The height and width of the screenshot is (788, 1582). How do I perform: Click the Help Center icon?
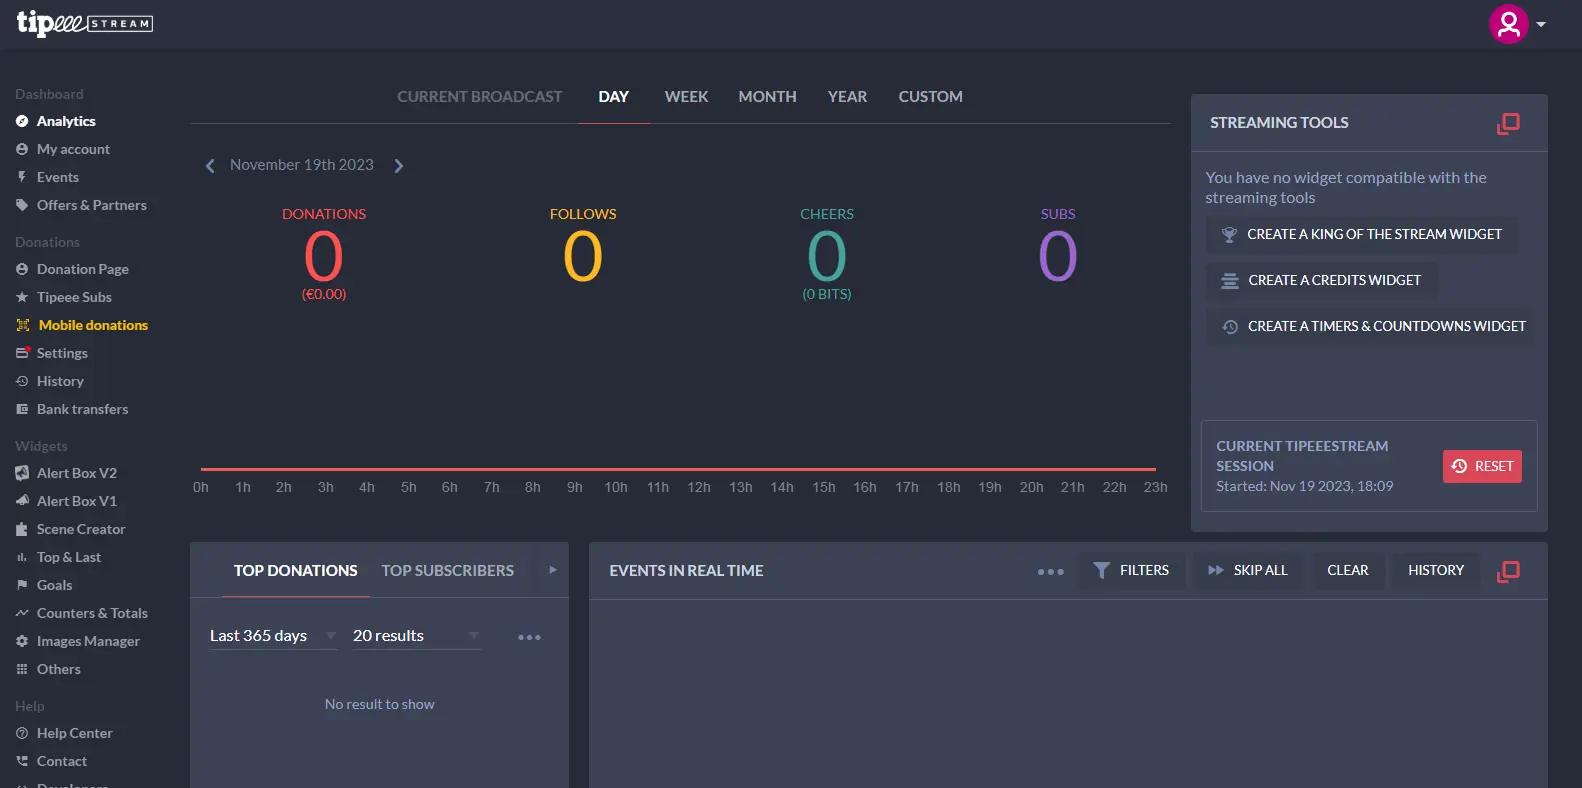[22, 733]
